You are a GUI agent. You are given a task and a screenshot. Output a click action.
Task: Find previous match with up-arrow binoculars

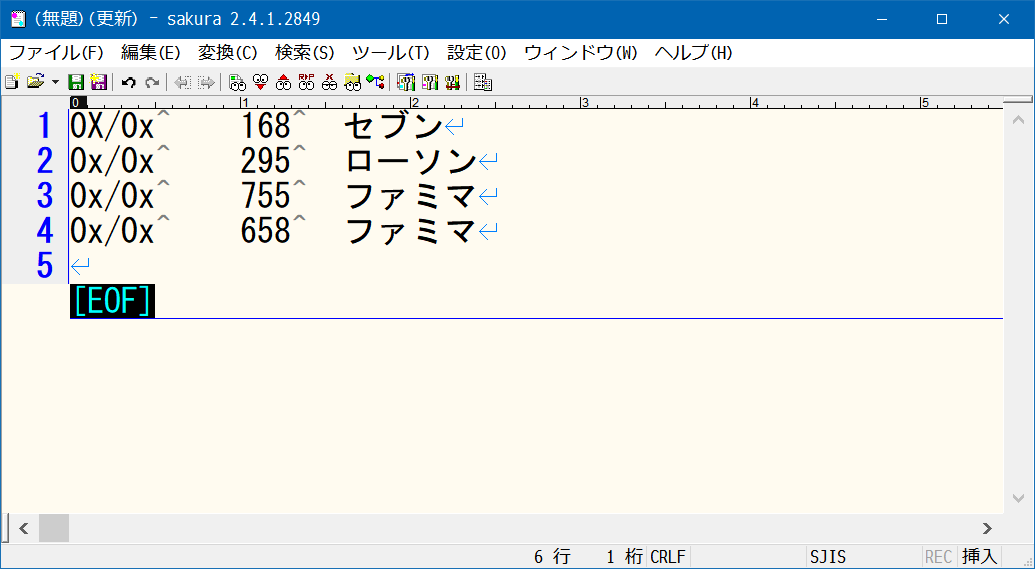click(283, 82)
